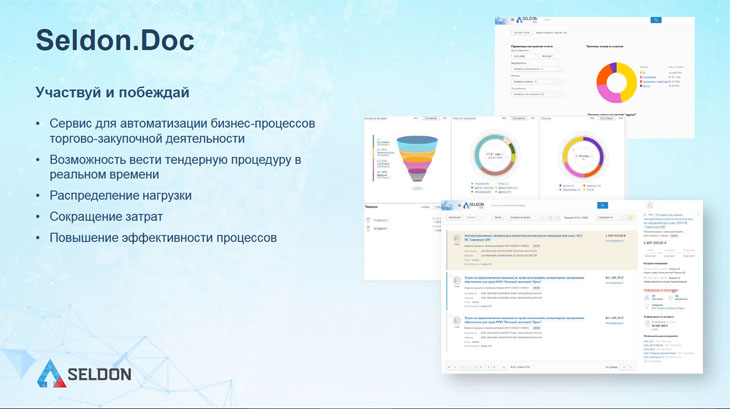Screen dimensions: 730x409
Task: Click the document icon of the second tender
Action: 456,282
